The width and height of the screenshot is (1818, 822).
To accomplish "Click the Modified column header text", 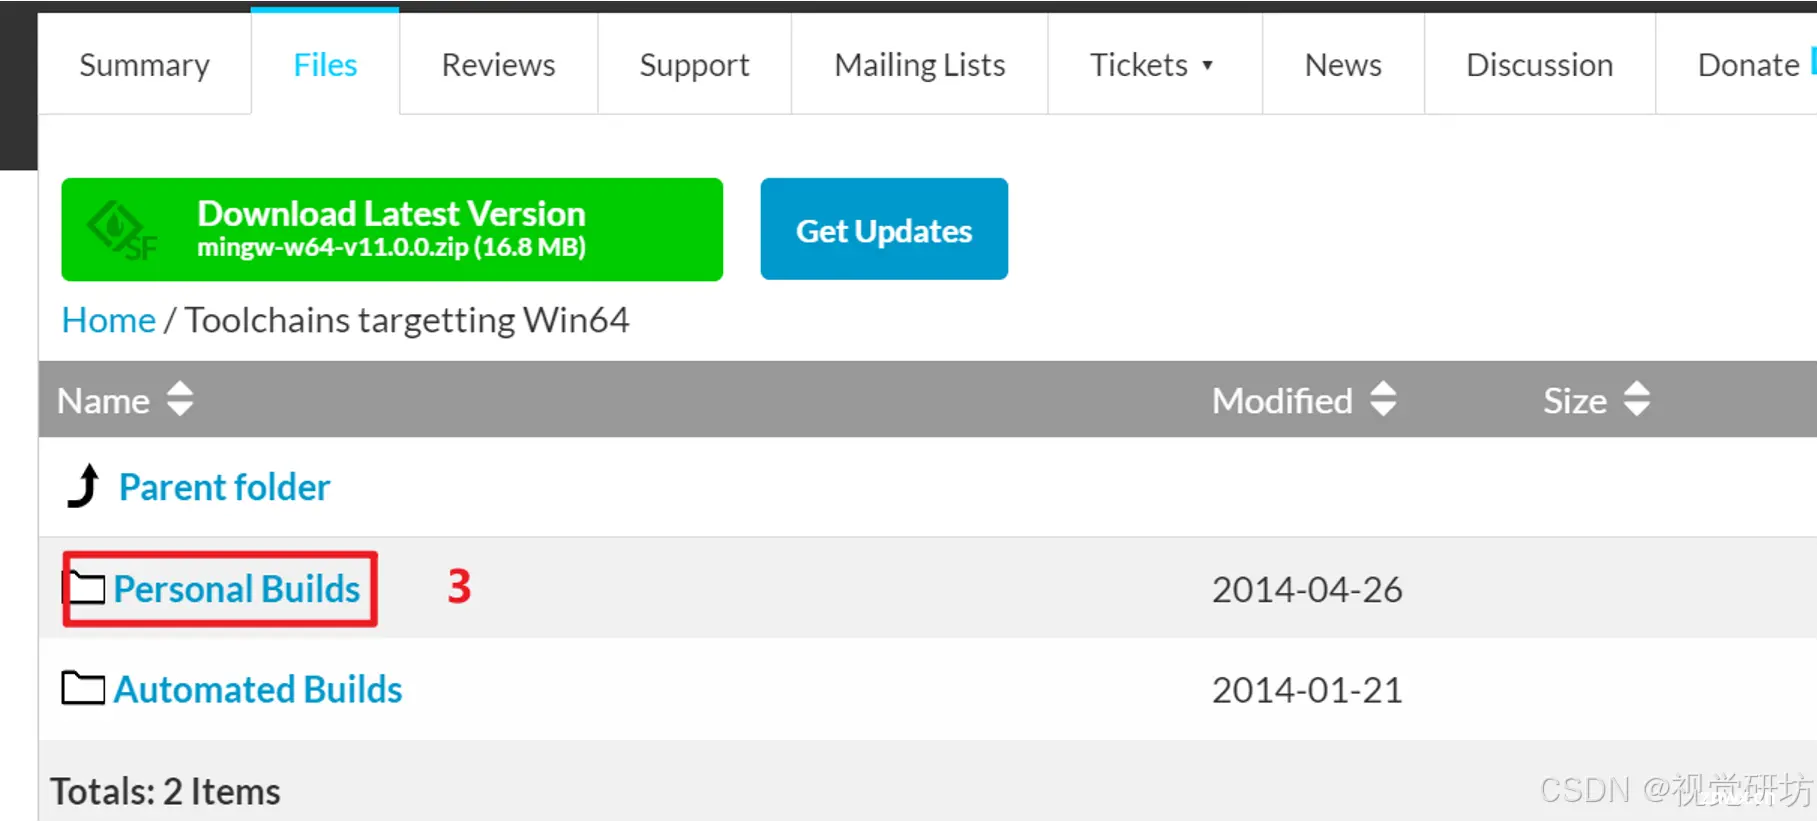I will pyautogui.click(x=1282, y=401).
